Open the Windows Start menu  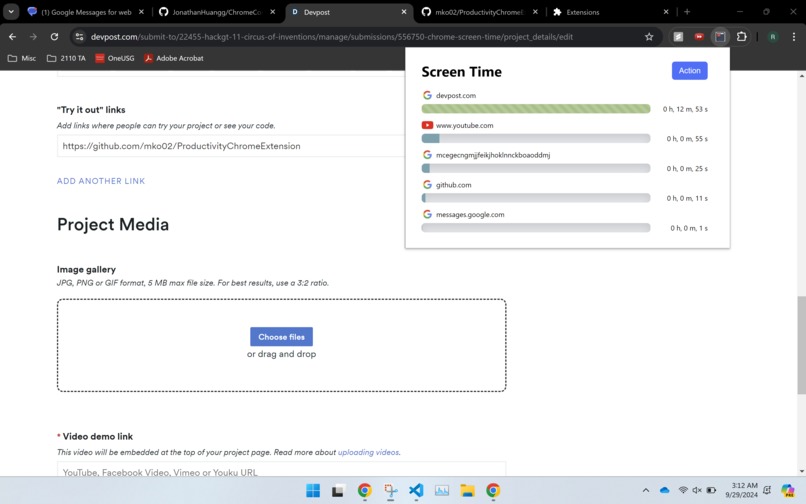[313, 491]
